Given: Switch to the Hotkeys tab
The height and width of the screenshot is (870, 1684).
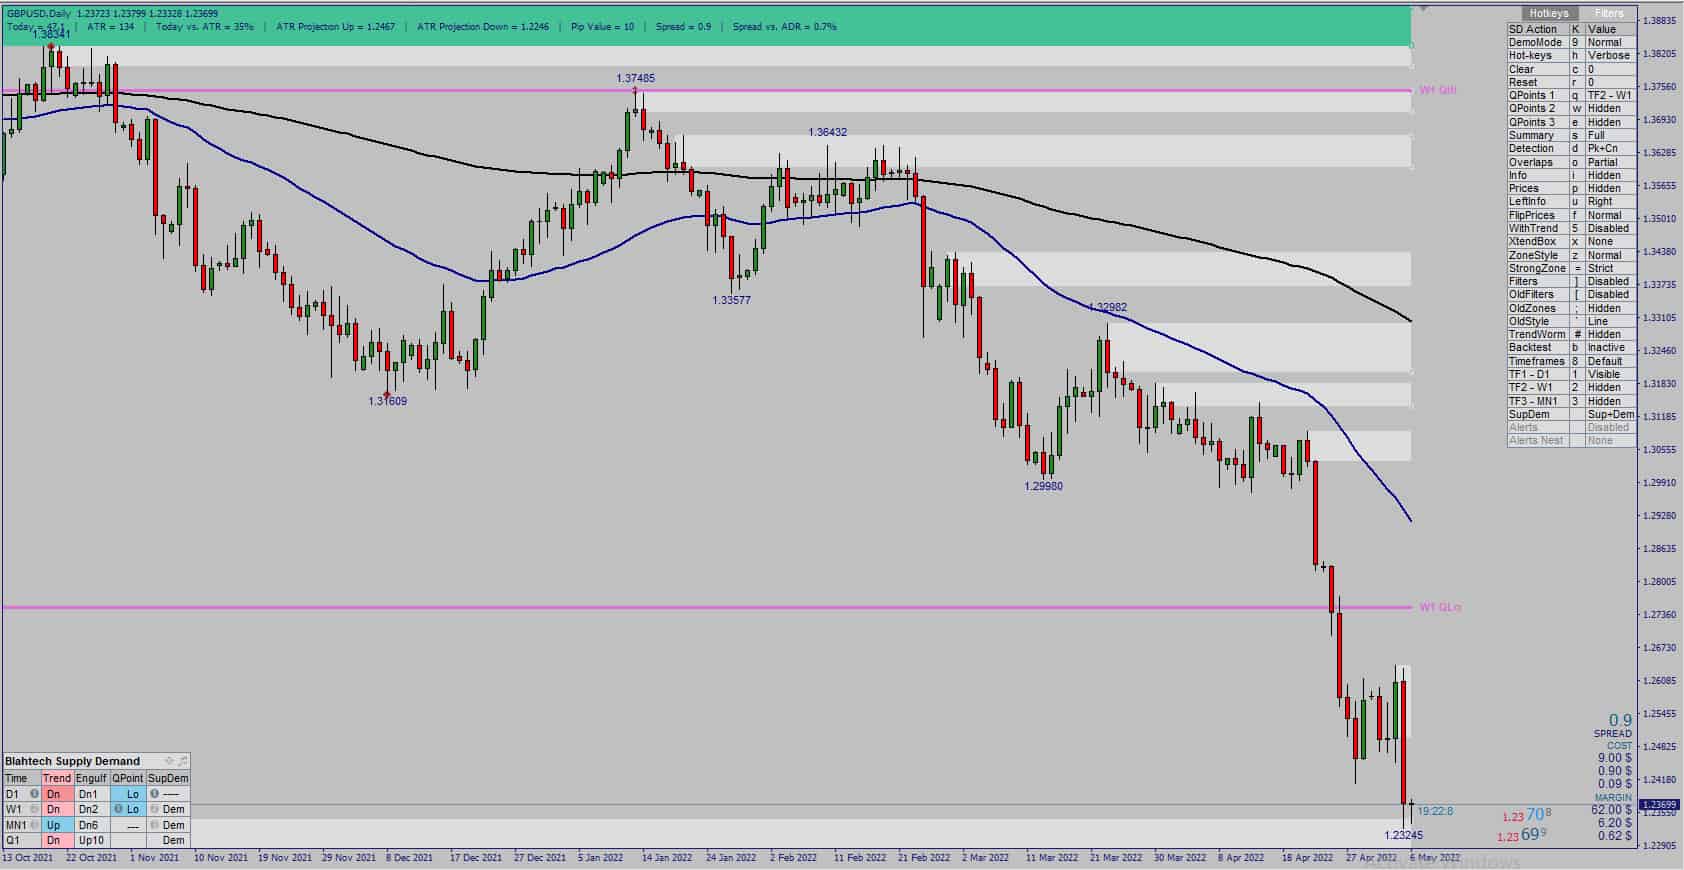Looking at the screenshot, I should (x=1549, y=13).
